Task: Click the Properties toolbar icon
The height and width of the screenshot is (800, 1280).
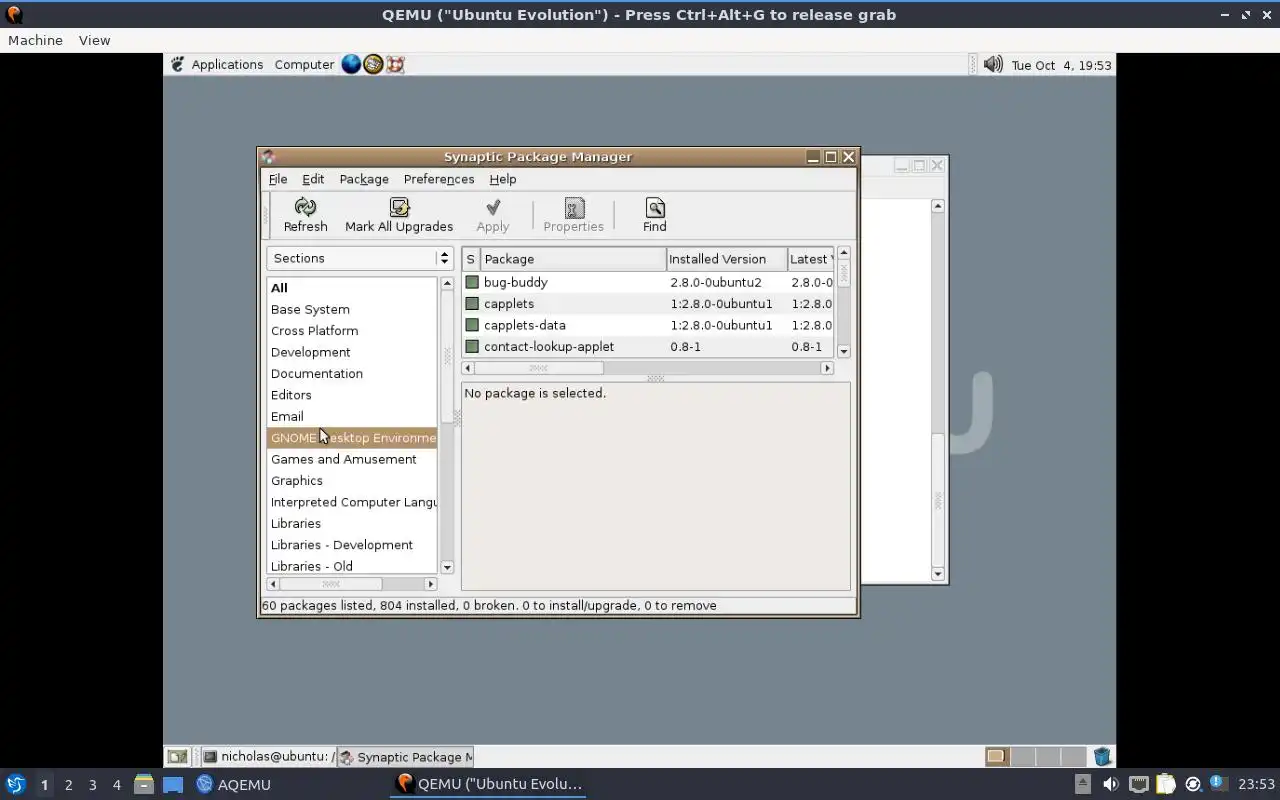Action: 574,207
